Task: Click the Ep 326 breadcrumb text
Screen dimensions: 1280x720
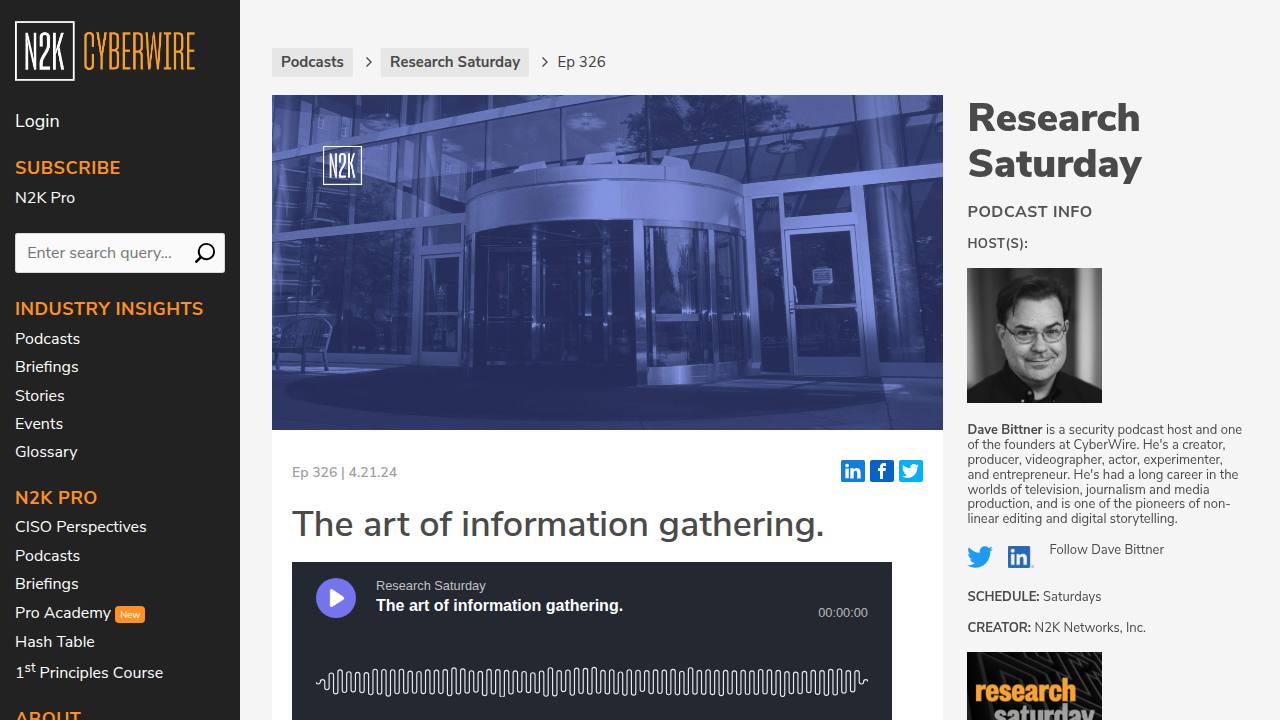Action: [x=581, y=62]
